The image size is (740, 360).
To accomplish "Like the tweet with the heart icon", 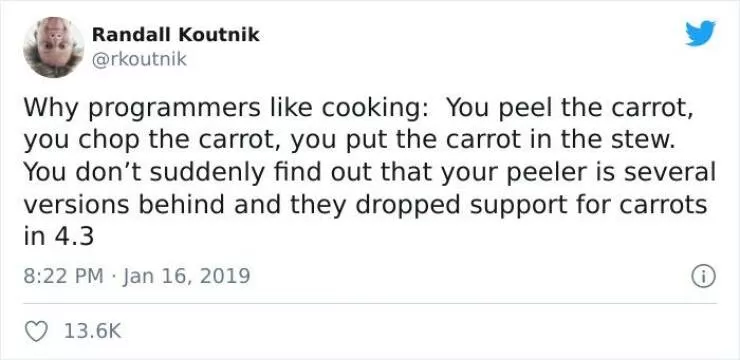I will [36, 331].
